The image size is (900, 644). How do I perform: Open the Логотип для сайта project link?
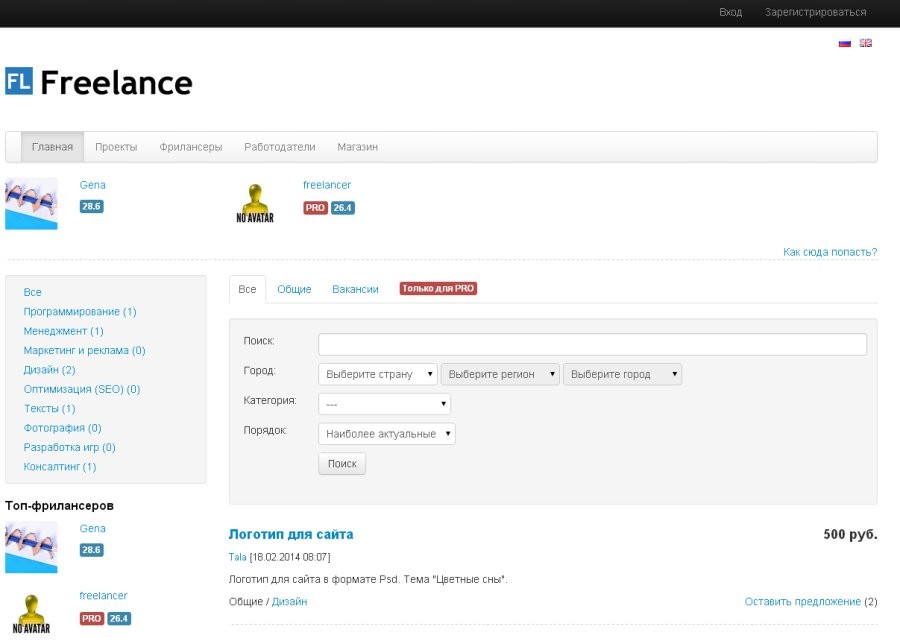291,534
